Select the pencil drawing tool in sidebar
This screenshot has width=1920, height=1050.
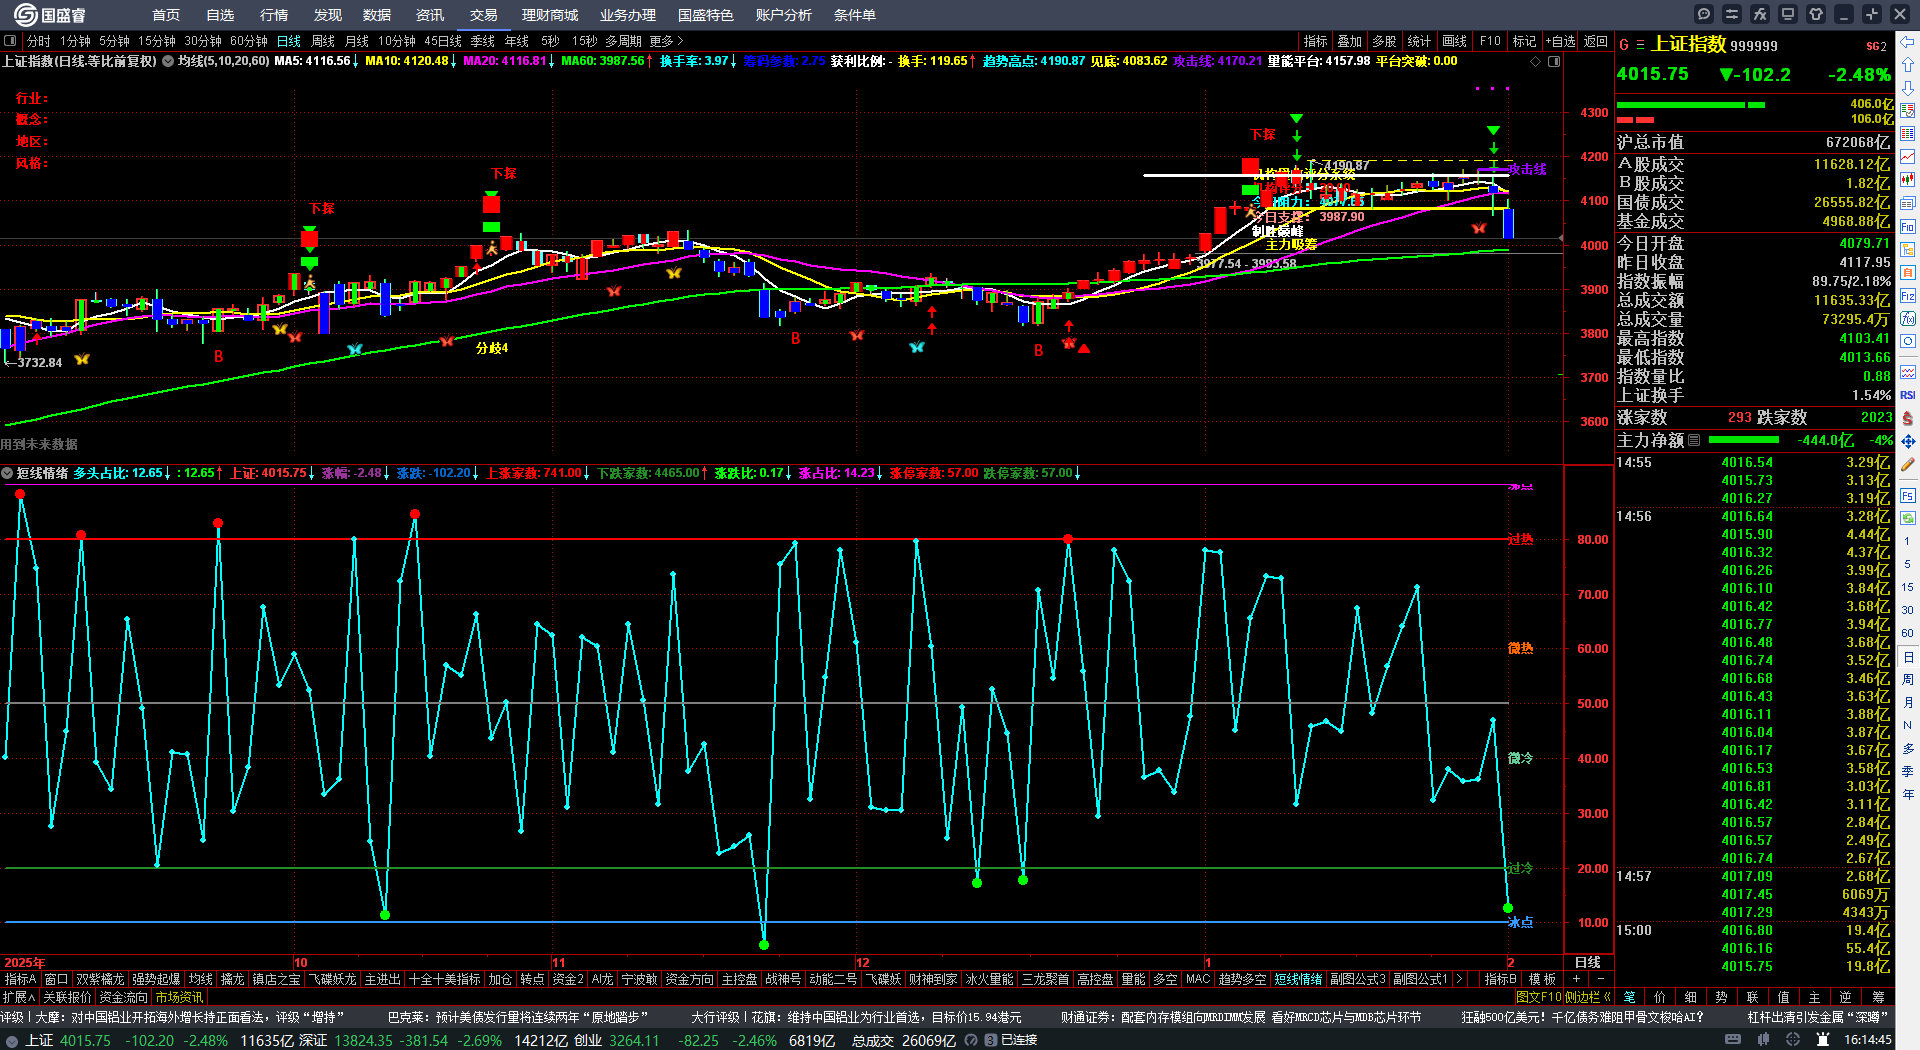[1908, 464]
